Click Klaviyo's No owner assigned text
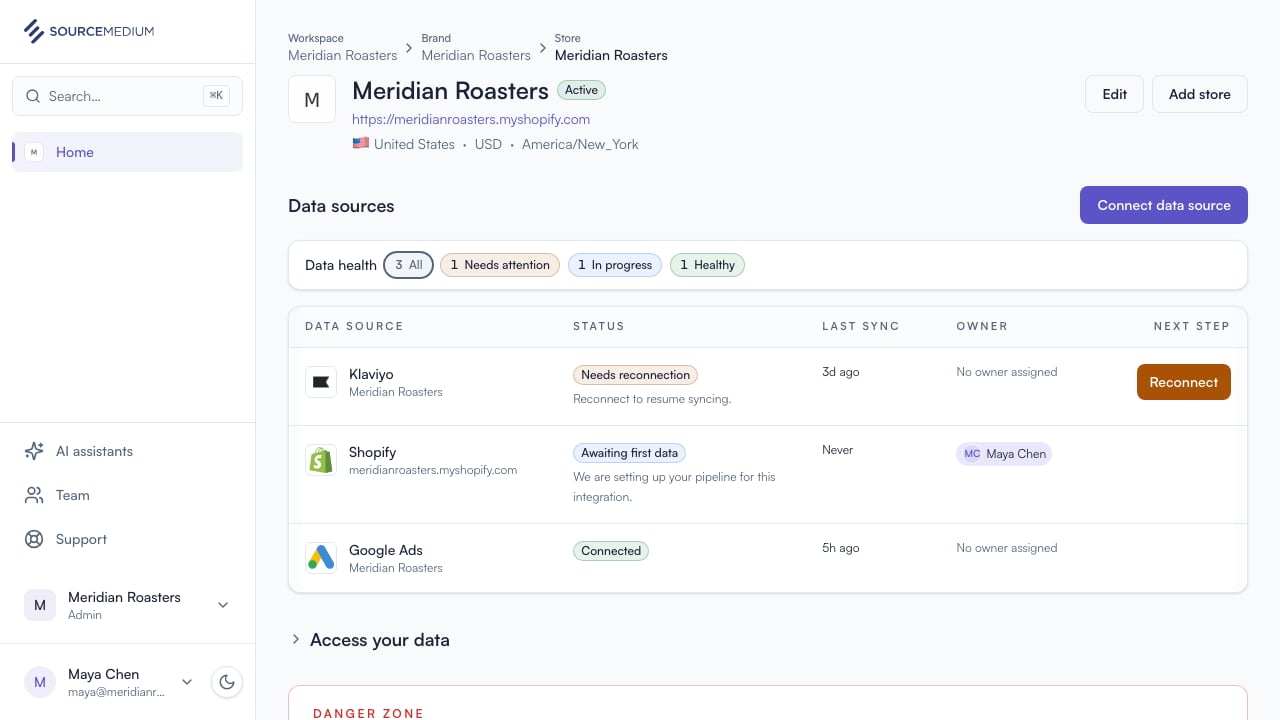The height and width of the screenshot is (720, 1280). (x=1006, y=372)
